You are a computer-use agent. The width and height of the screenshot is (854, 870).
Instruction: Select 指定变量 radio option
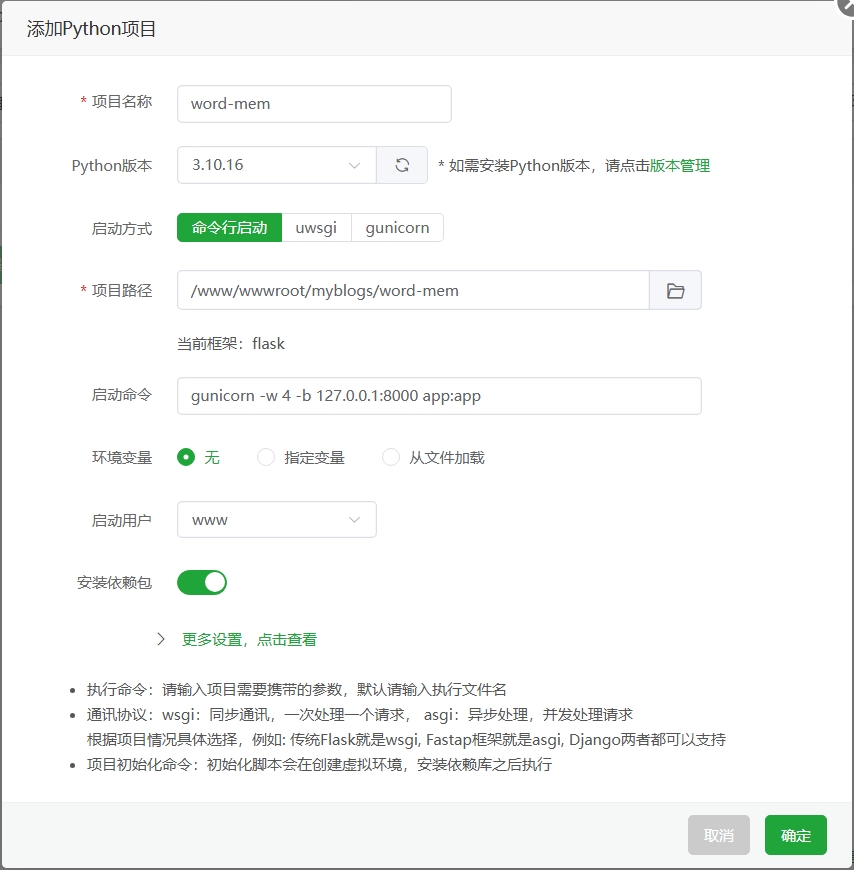(266, 457)
